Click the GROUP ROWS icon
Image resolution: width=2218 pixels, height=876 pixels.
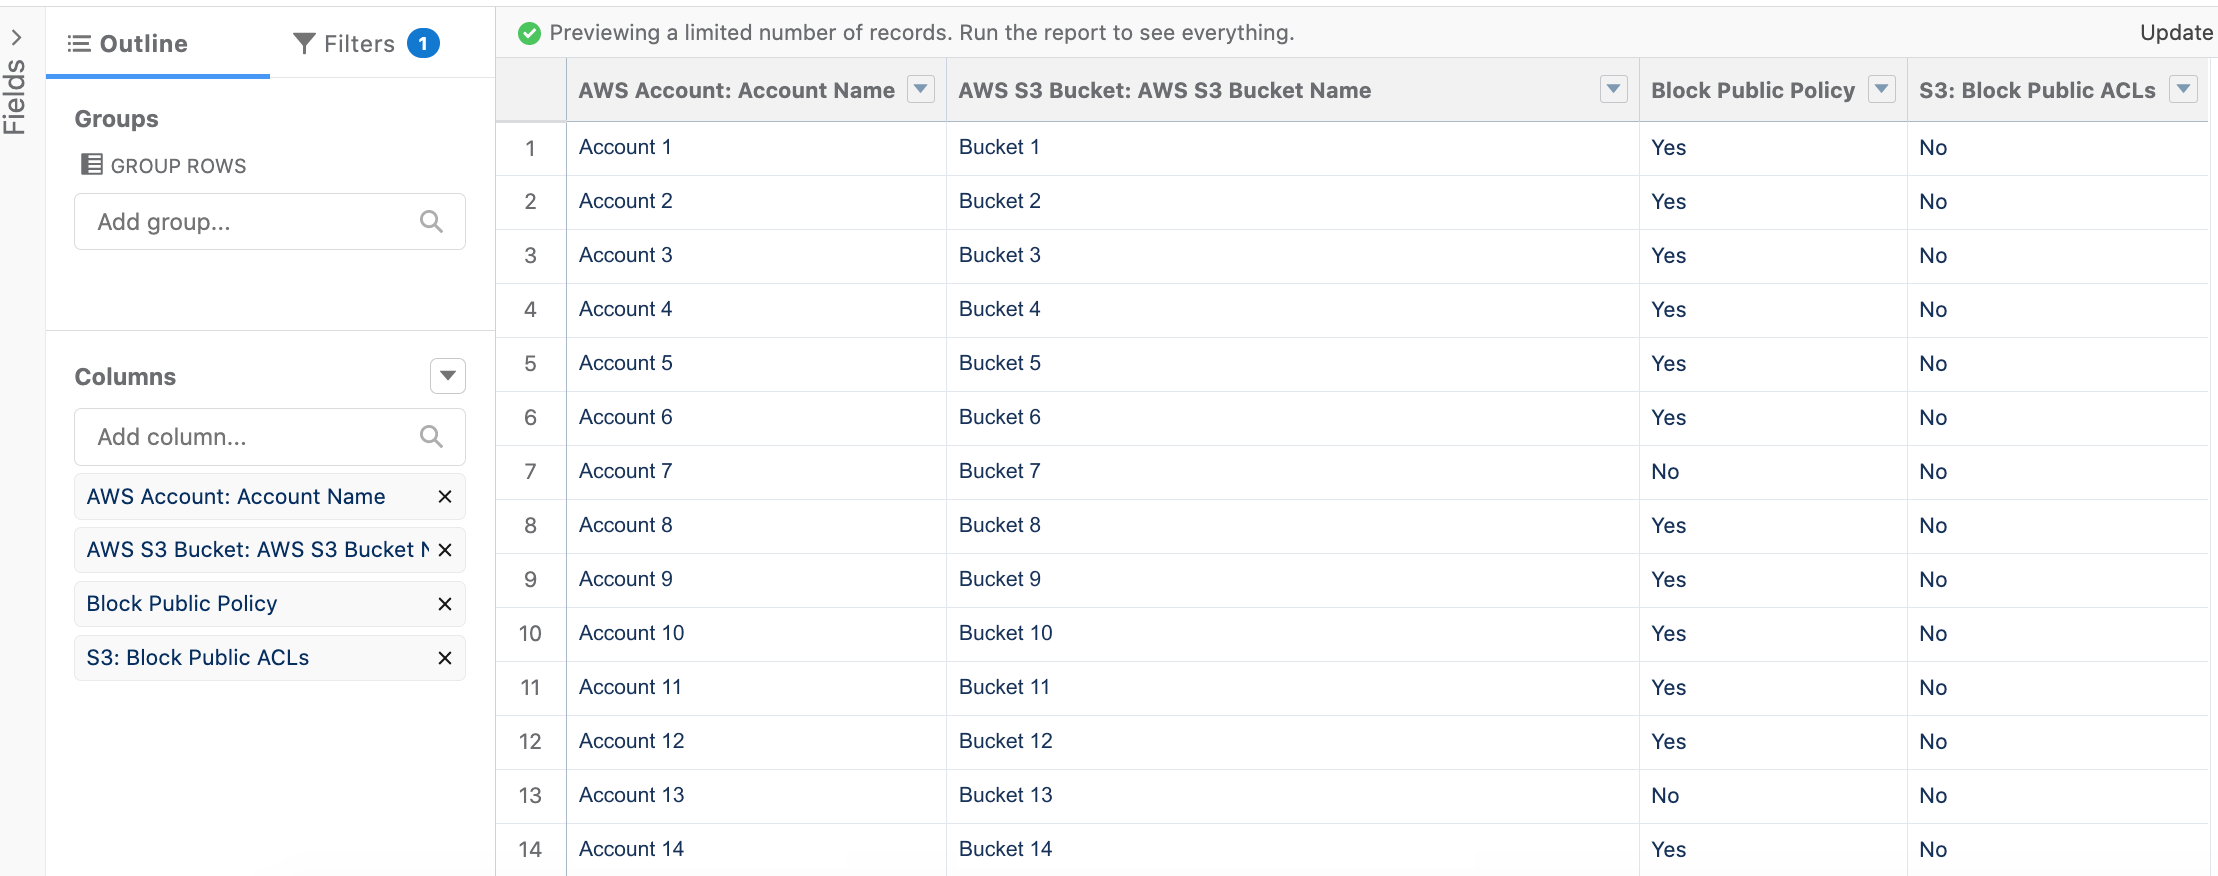(x=92, y=165)
